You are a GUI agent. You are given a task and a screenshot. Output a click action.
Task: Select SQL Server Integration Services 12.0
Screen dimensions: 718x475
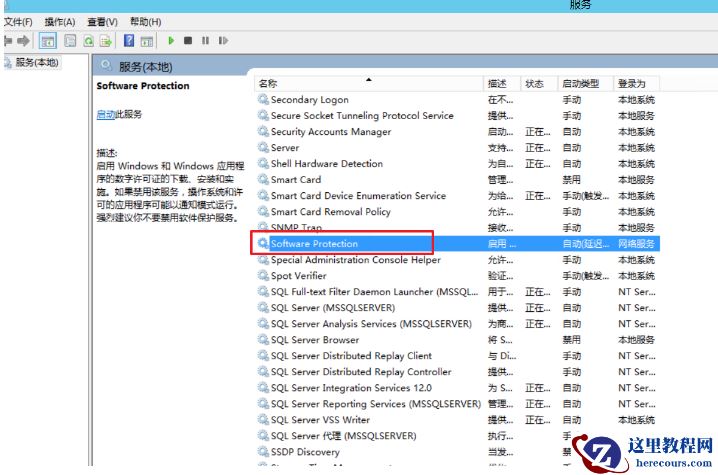coord(458,388)
